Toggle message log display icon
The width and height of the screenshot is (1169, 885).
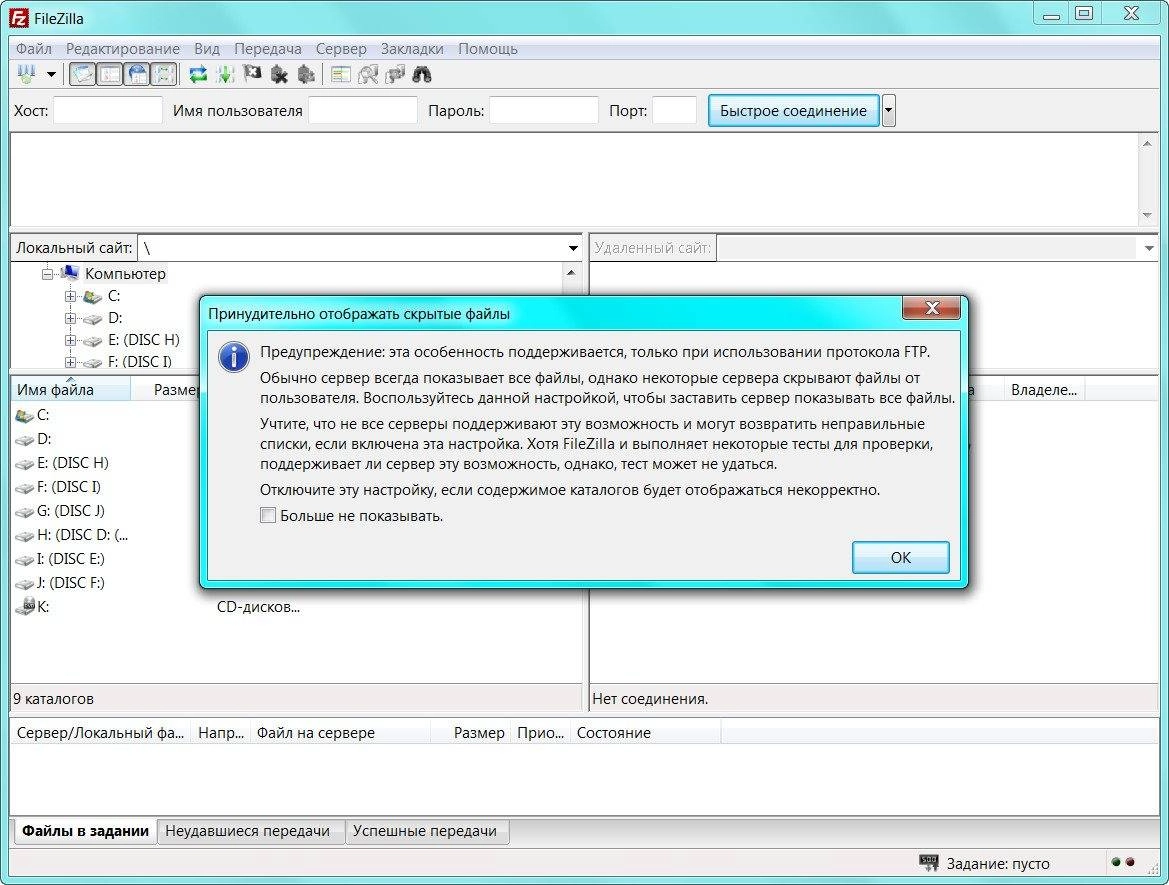coord(82,75)
